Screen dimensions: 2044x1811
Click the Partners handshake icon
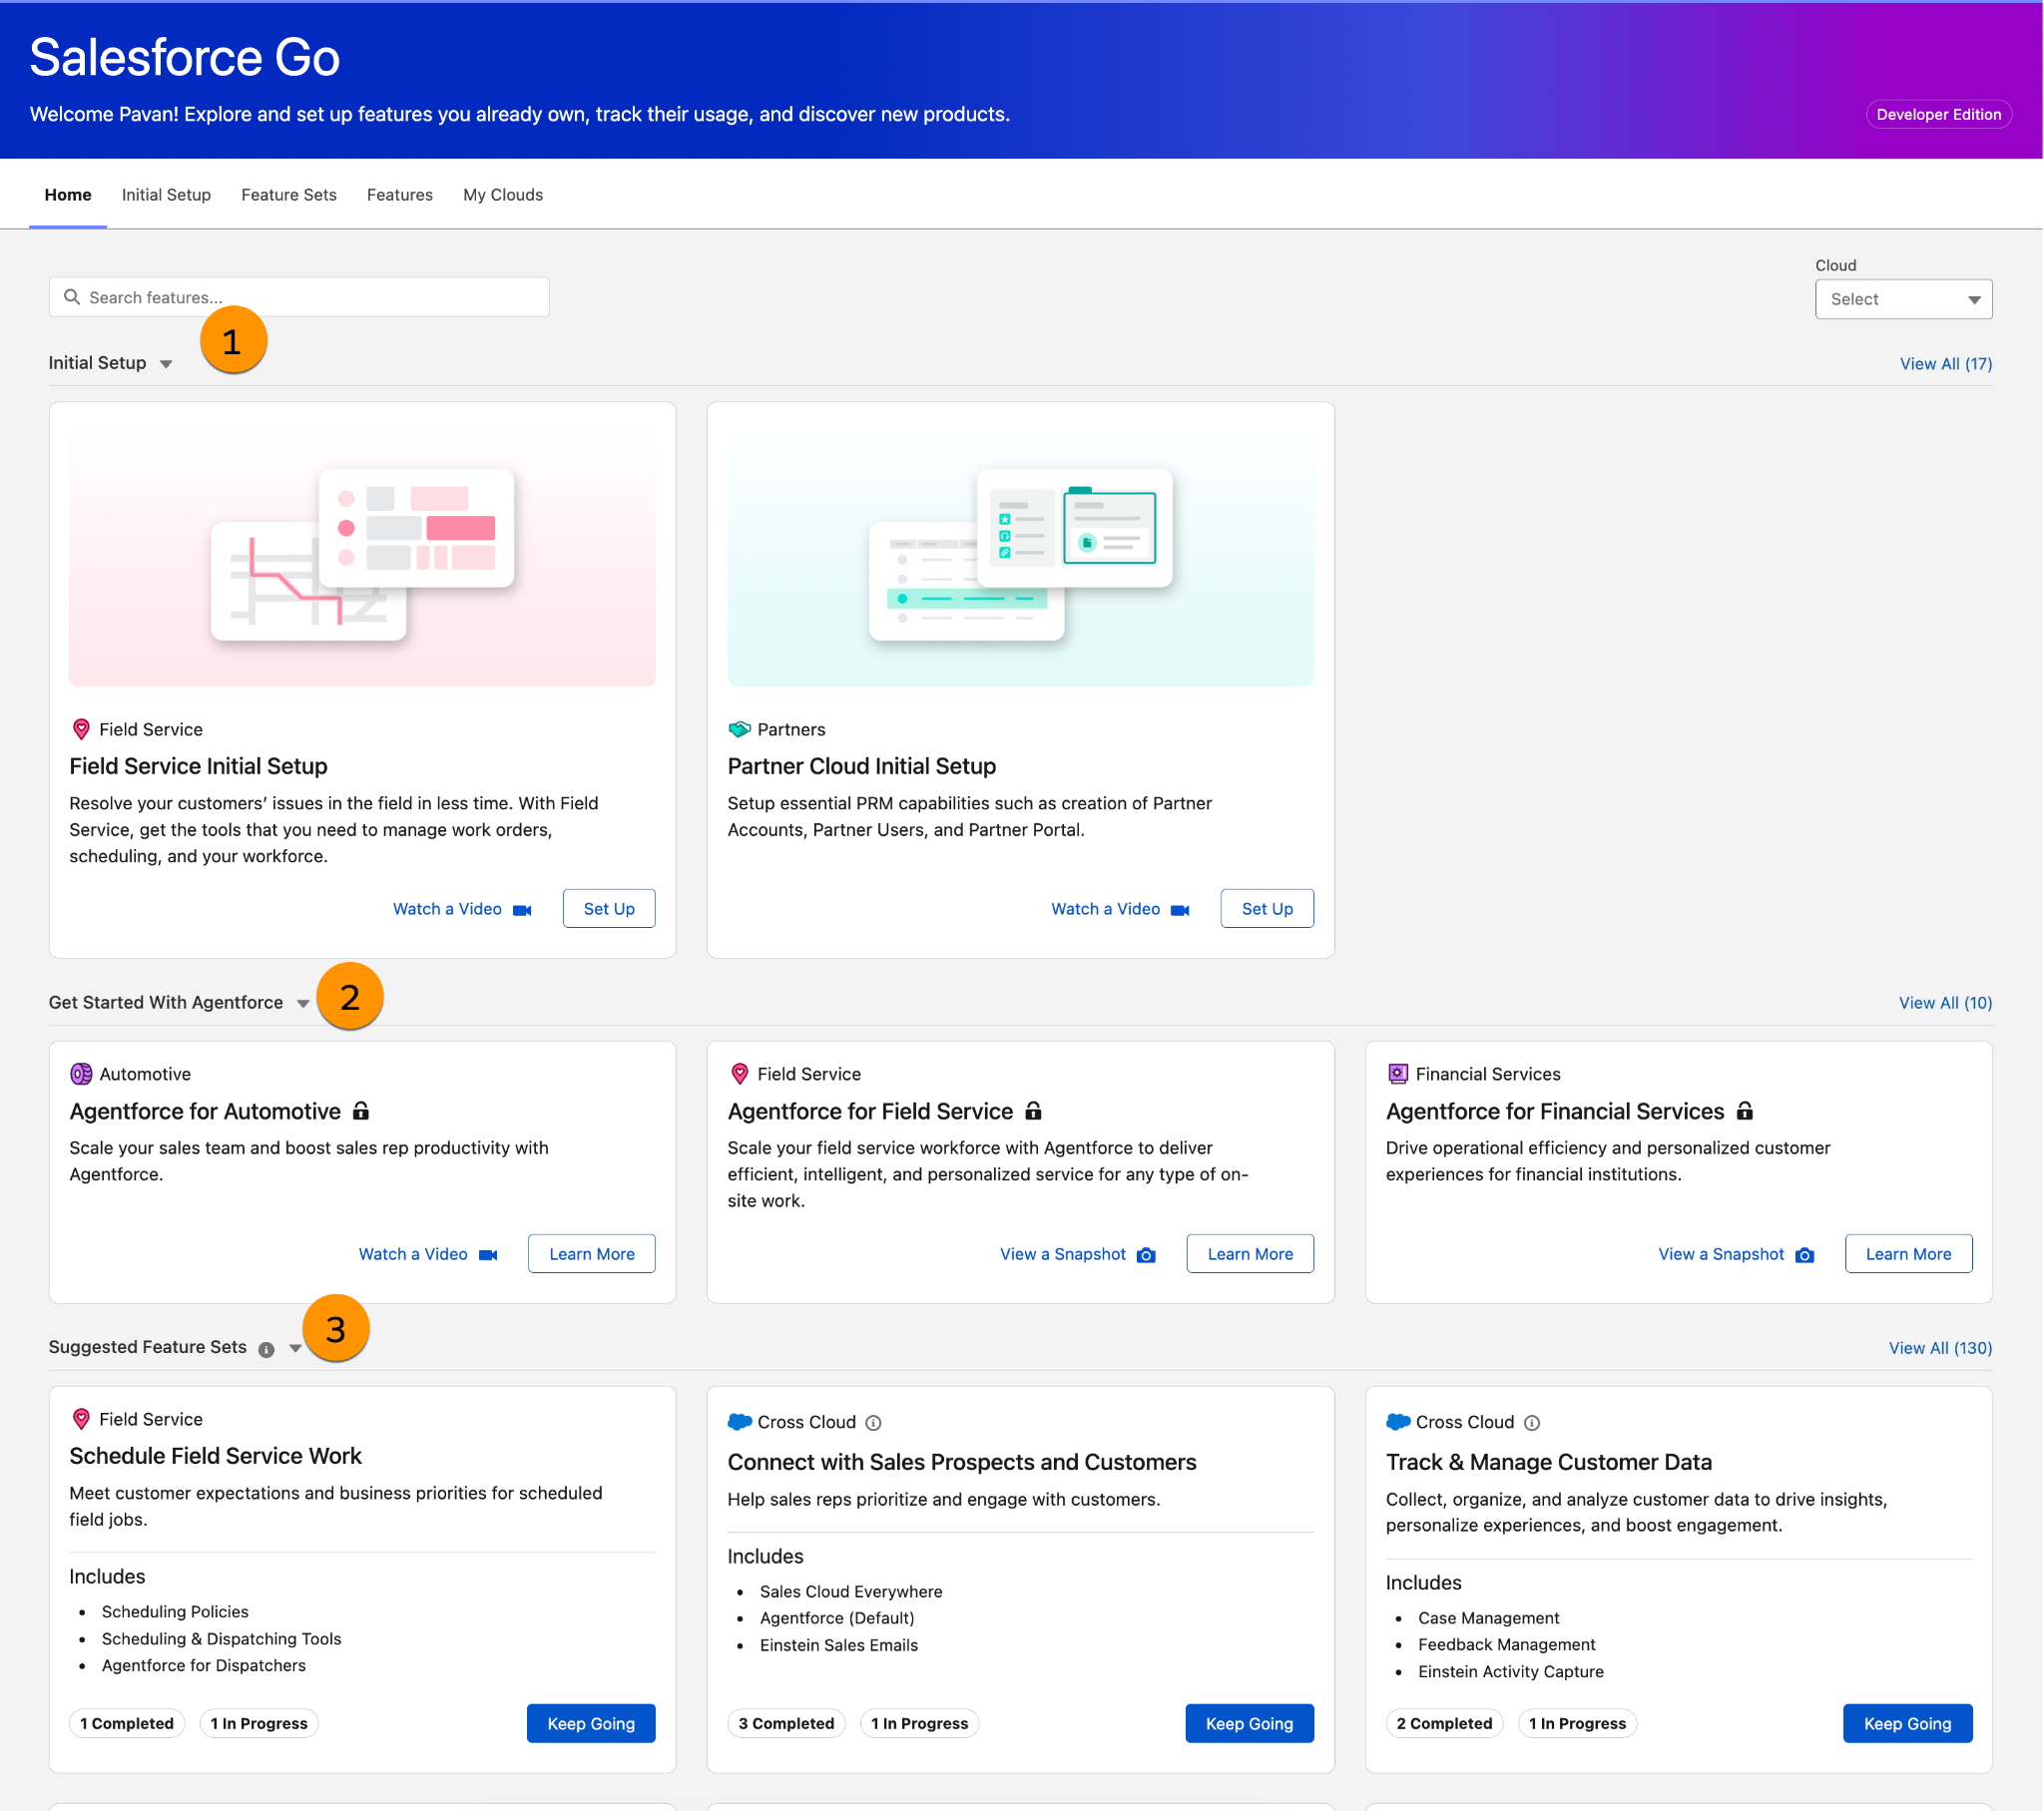click(x=739, y=729)
